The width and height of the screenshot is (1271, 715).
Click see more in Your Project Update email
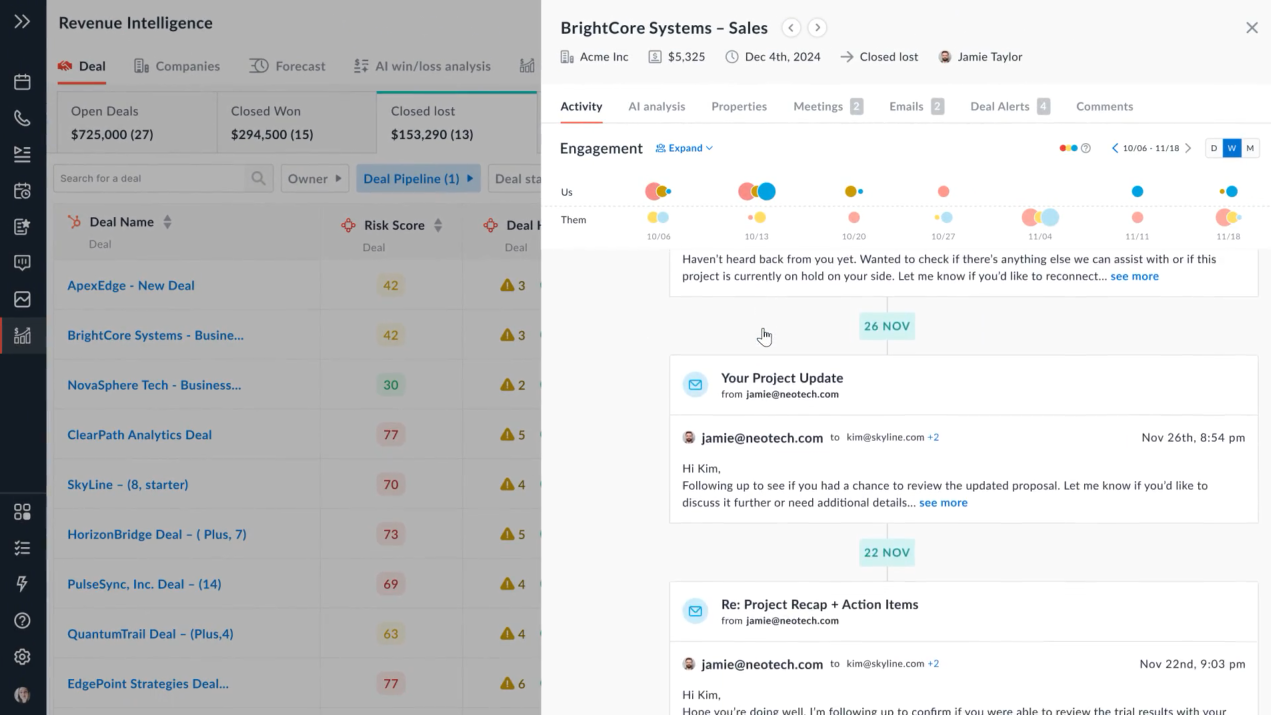click(943, 503)
